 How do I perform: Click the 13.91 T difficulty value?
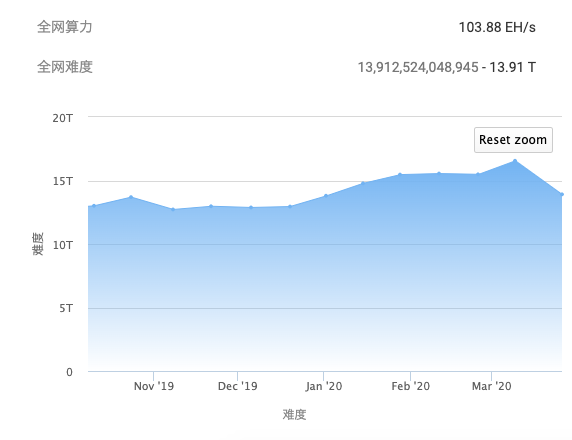click(x=512, y=67)
